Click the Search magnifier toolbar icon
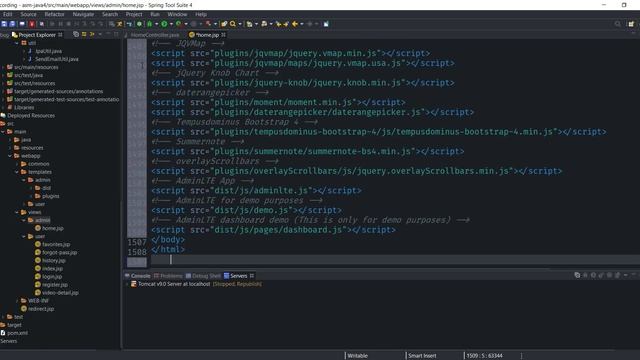This screenshot has width=640, height=360. [233, 24]
